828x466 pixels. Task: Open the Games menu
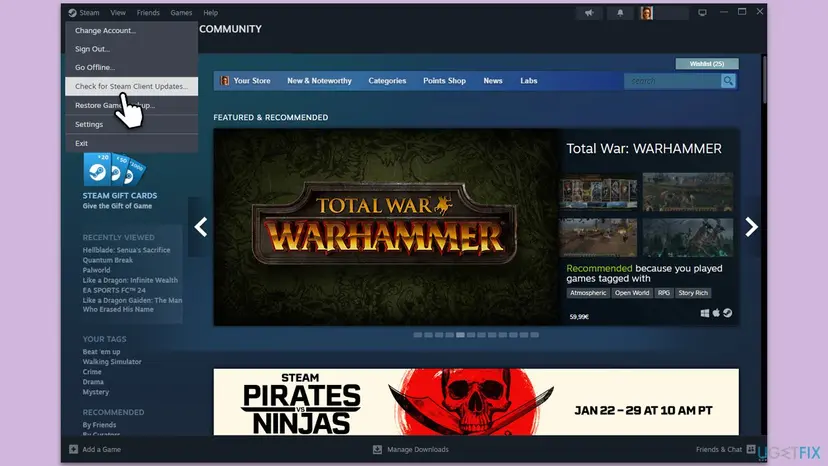click(181, 13)
